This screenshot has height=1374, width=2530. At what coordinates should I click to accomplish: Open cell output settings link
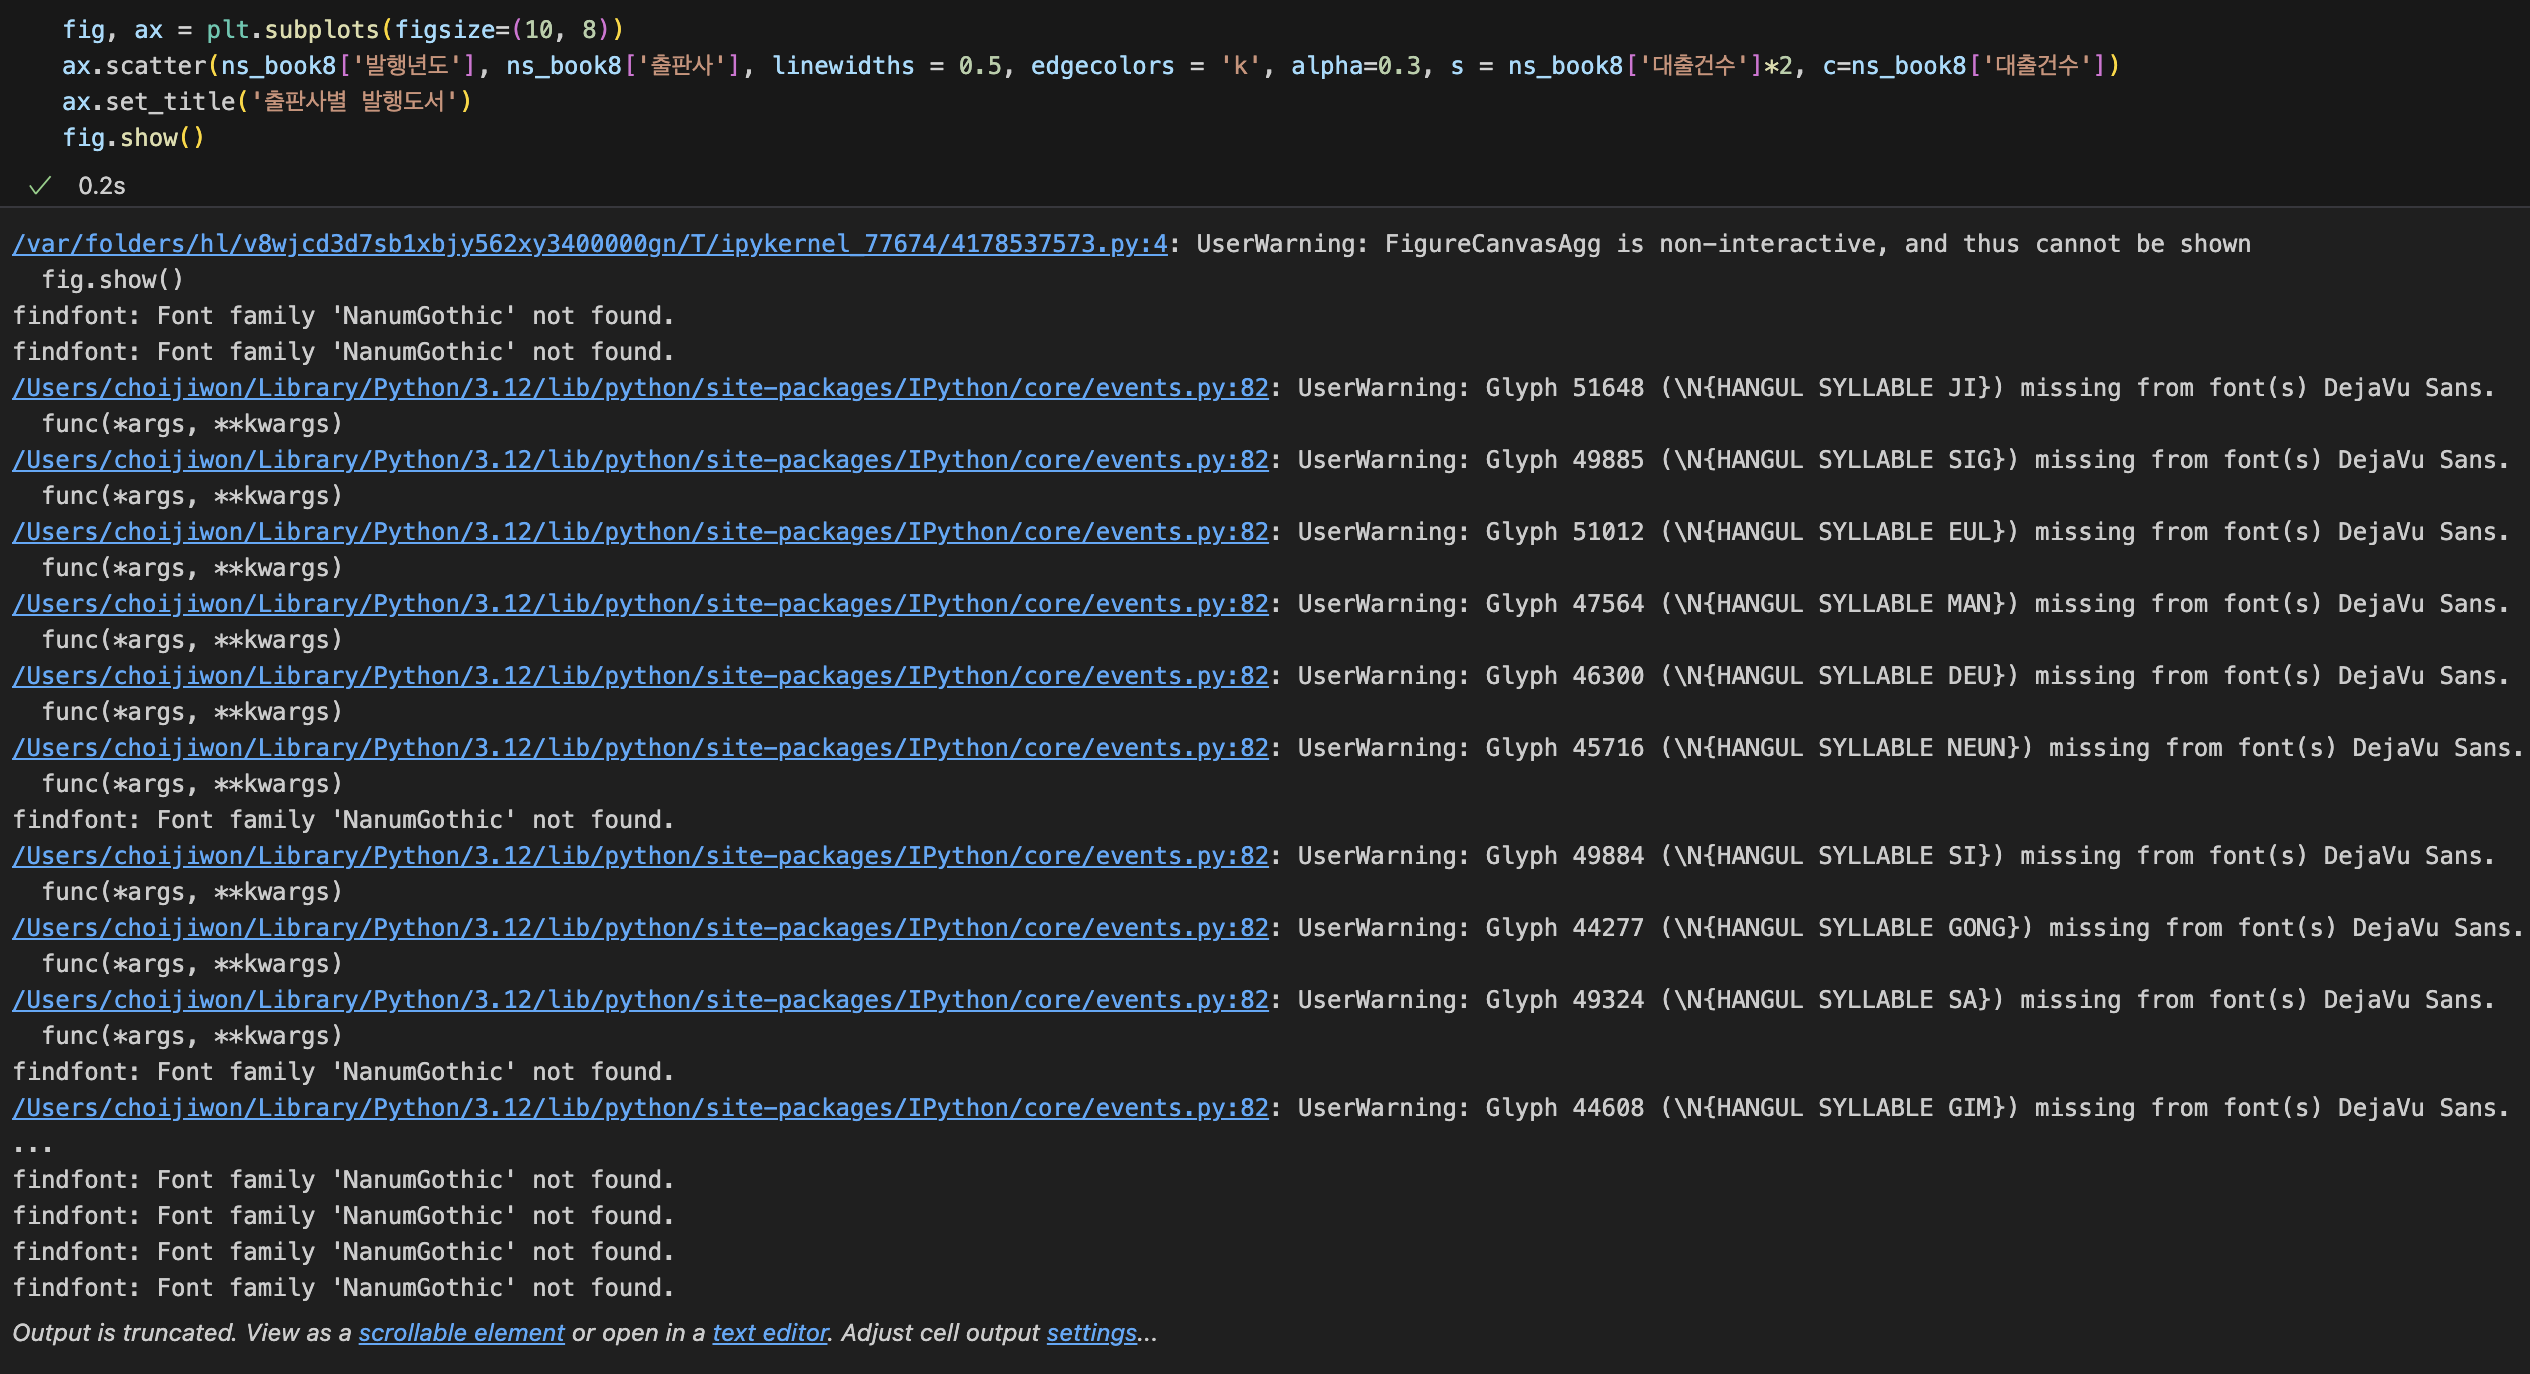click(1091, 1333)
